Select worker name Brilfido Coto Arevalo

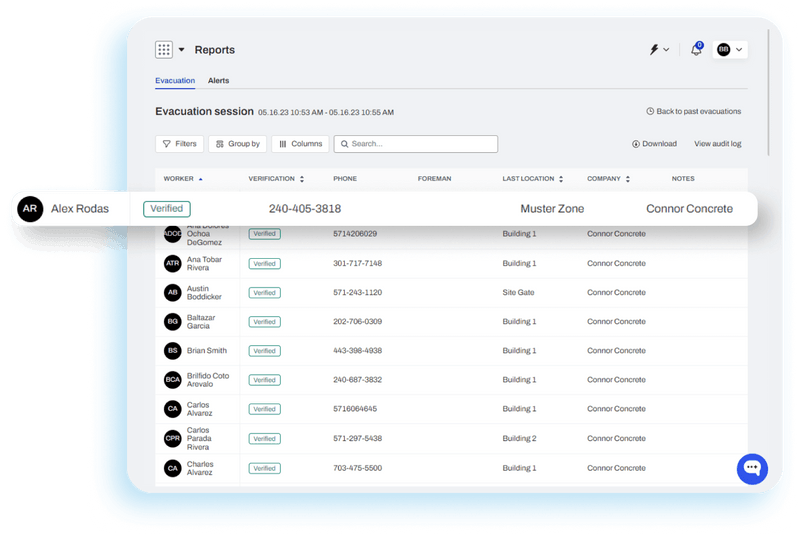tap(208, 379)
